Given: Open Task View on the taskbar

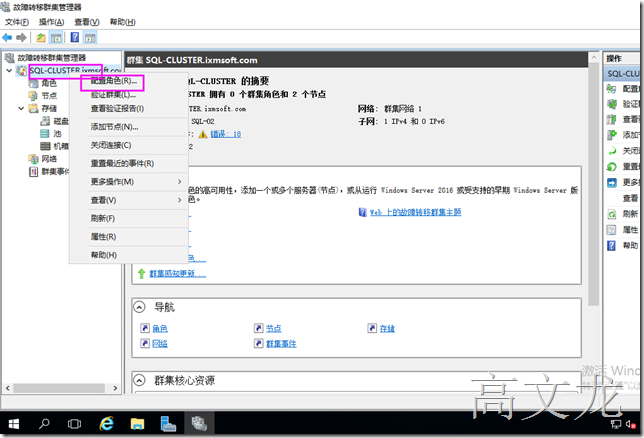Looking at the screenshot, I should [74, 424].
